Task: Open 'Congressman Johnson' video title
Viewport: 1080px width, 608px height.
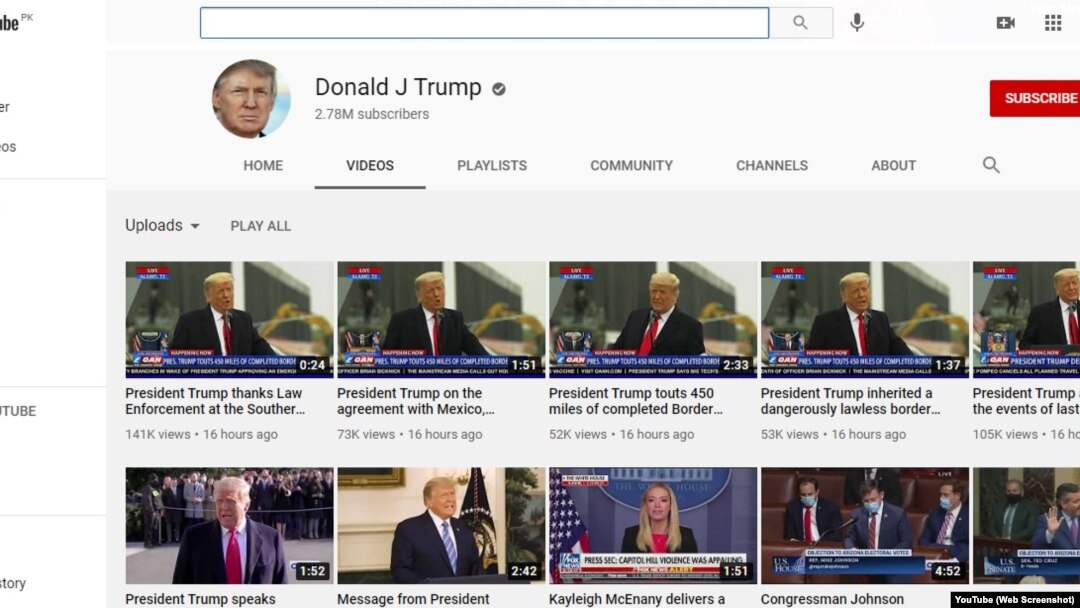Action: coord(832,599)
